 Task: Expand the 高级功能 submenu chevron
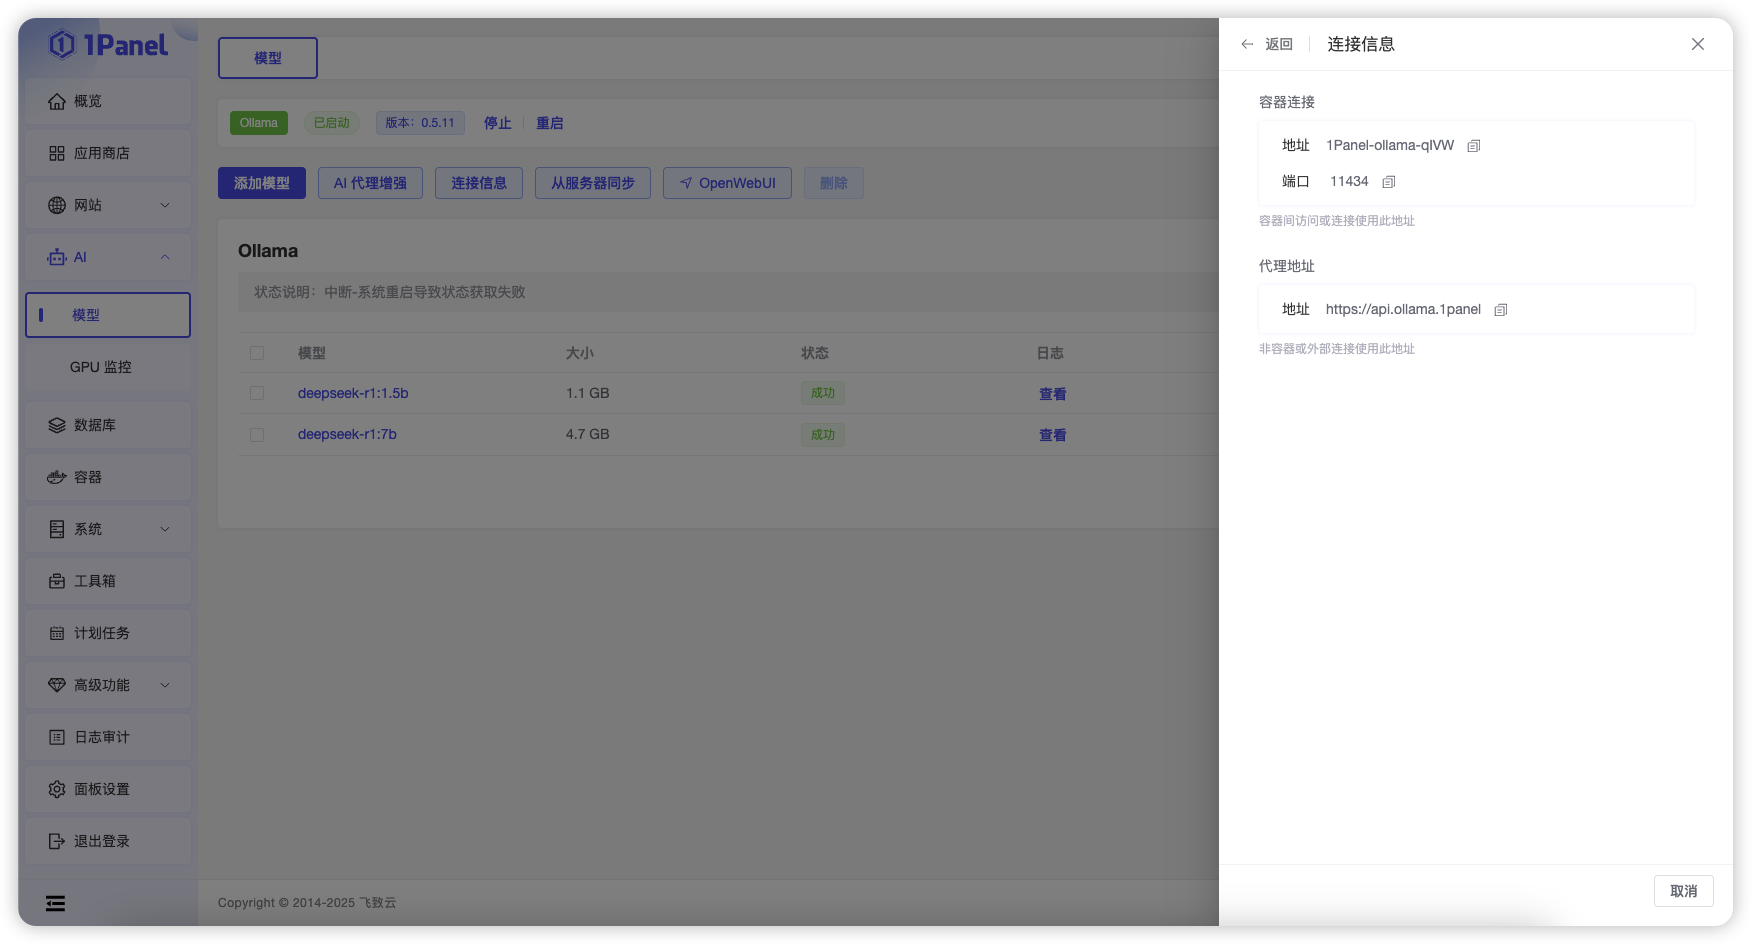(165, 685)
